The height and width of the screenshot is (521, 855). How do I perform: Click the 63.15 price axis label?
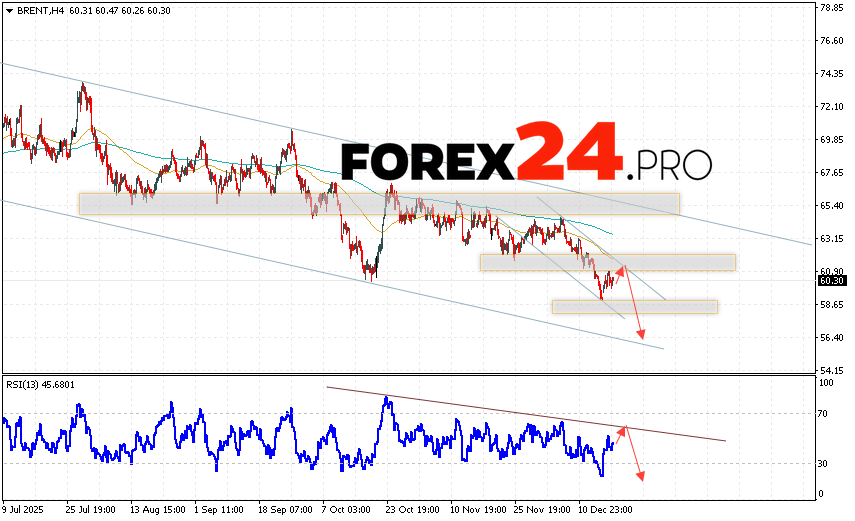pyautogui.click(x=832, y=238)
